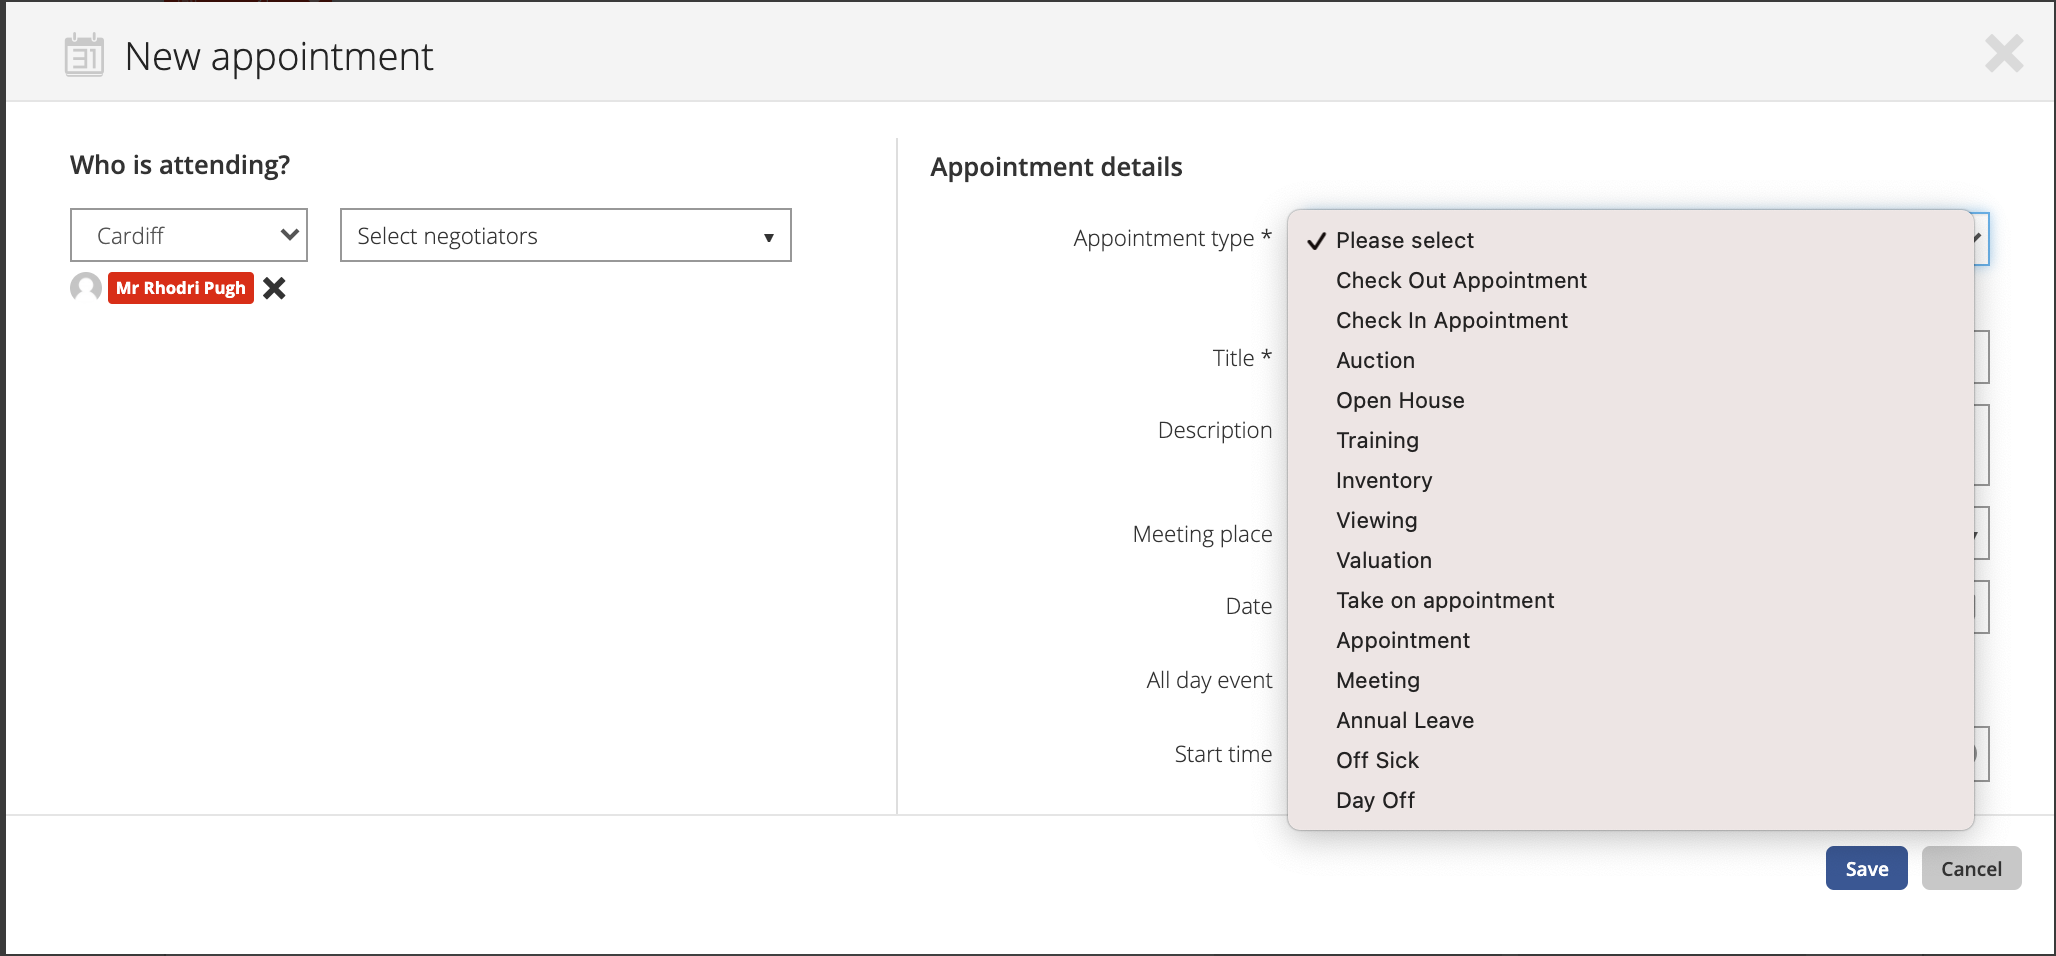Choose Take on appointment option
The image size is (2056, 956).
1631,600
